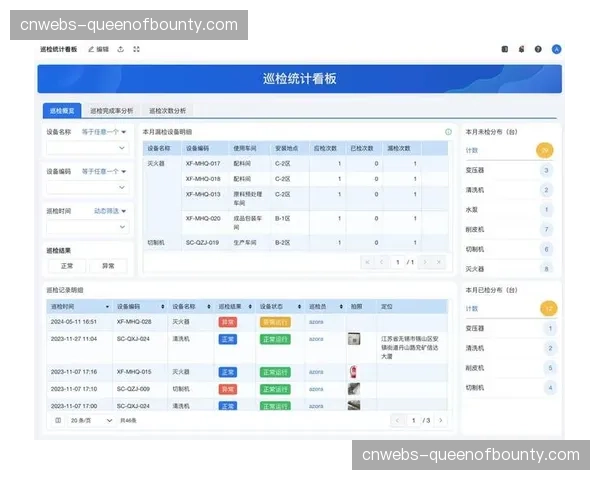Click azora inspector in SC-QZJ-009 row
This screenshot has width=600, height=480.
coord(316,389)
